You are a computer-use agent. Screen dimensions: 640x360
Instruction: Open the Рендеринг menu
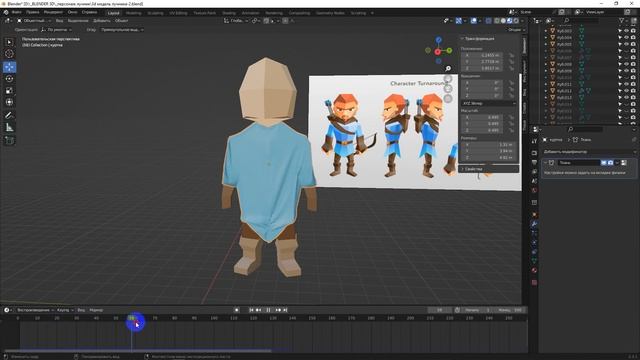pos(53,12)
